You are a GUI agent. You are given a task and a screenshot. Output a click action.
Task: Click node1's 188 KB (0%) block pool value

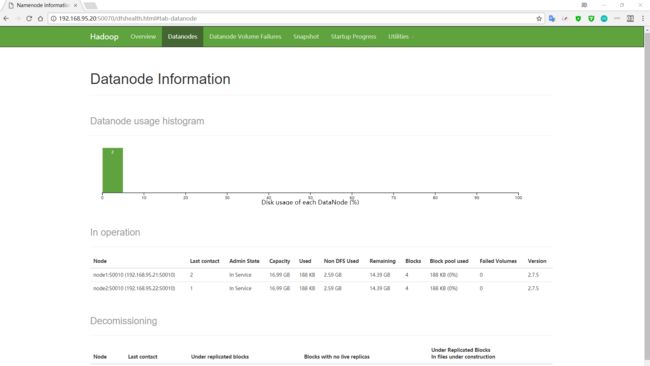[x=444, y=275]
